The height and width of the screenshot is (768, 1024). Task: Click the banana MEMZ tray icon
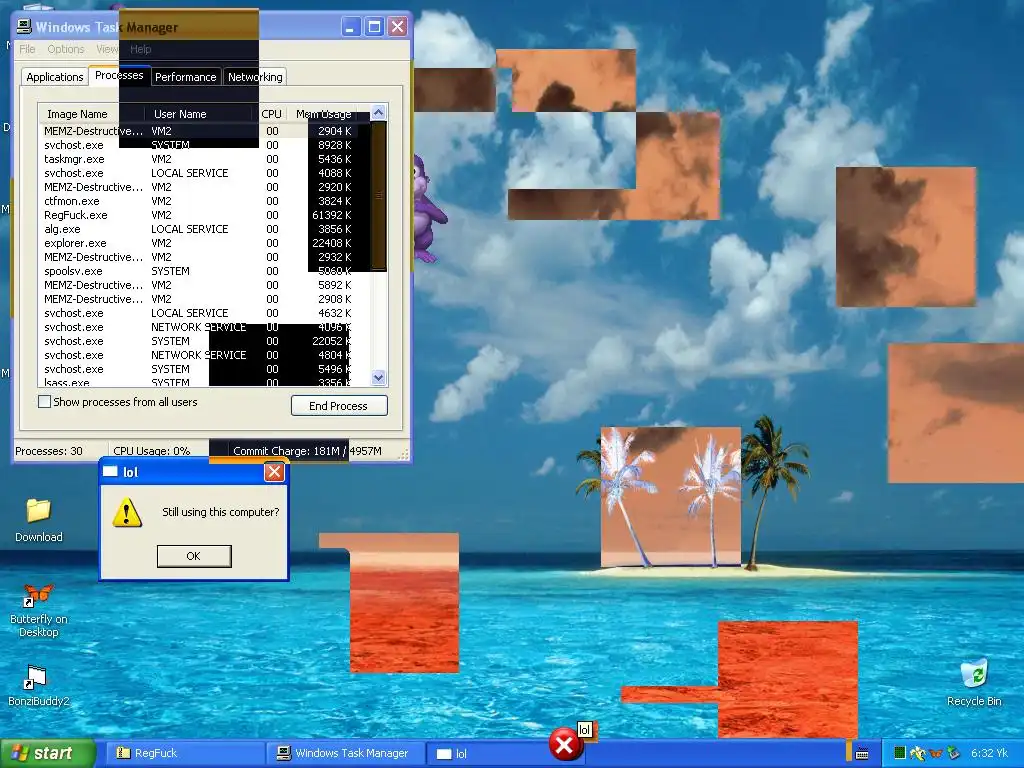click(918, 753)
